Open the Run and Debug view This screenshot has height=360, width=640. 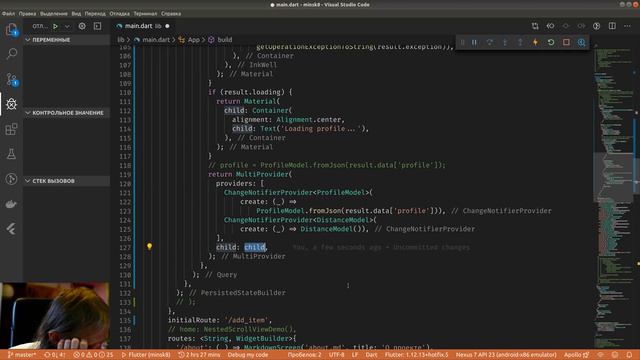[11, 104]
